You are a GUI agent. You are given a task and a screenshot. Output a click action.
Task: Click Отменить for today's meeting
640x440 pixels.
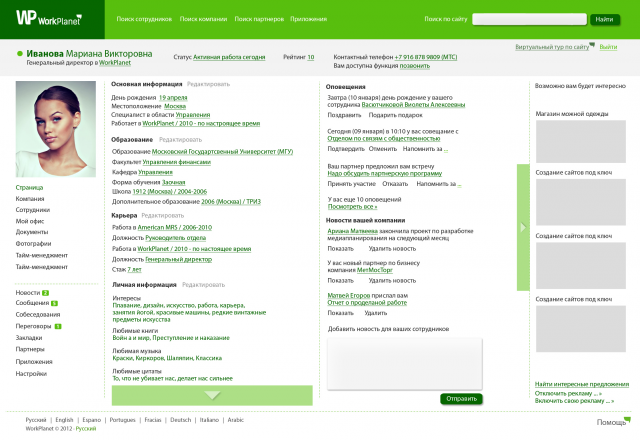(383, 149)
